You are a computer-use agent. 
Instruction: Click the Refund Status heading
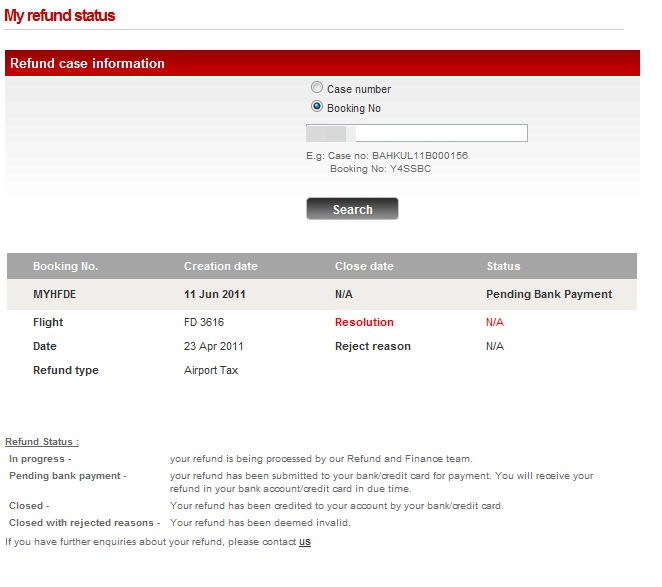42,442
